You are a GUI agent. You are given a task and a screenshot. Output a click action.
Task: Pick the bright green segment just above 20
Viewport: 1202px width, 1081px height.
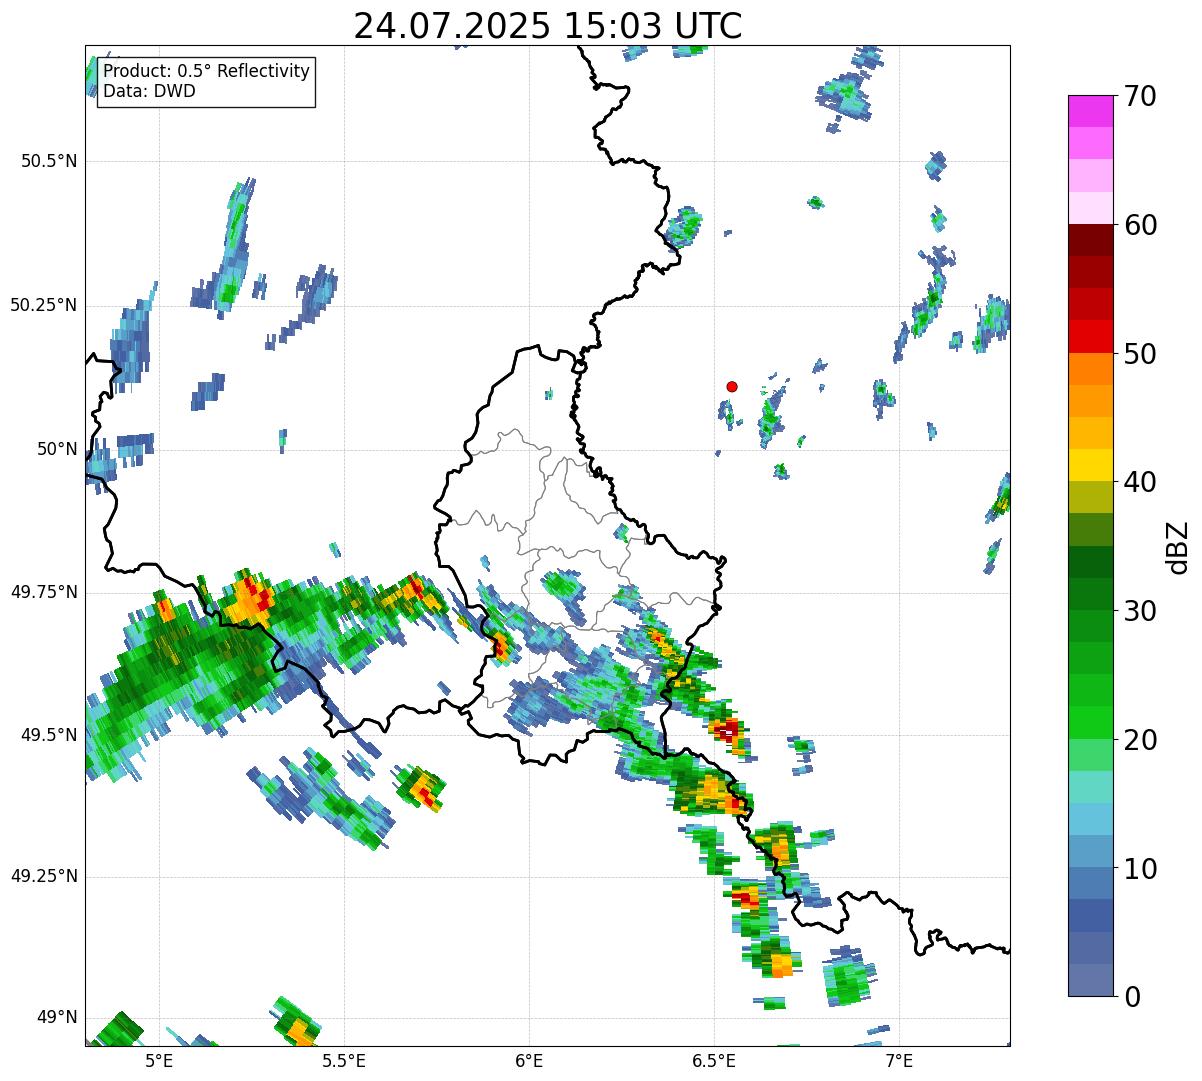pyautogui.click(x=1091, y=722)
